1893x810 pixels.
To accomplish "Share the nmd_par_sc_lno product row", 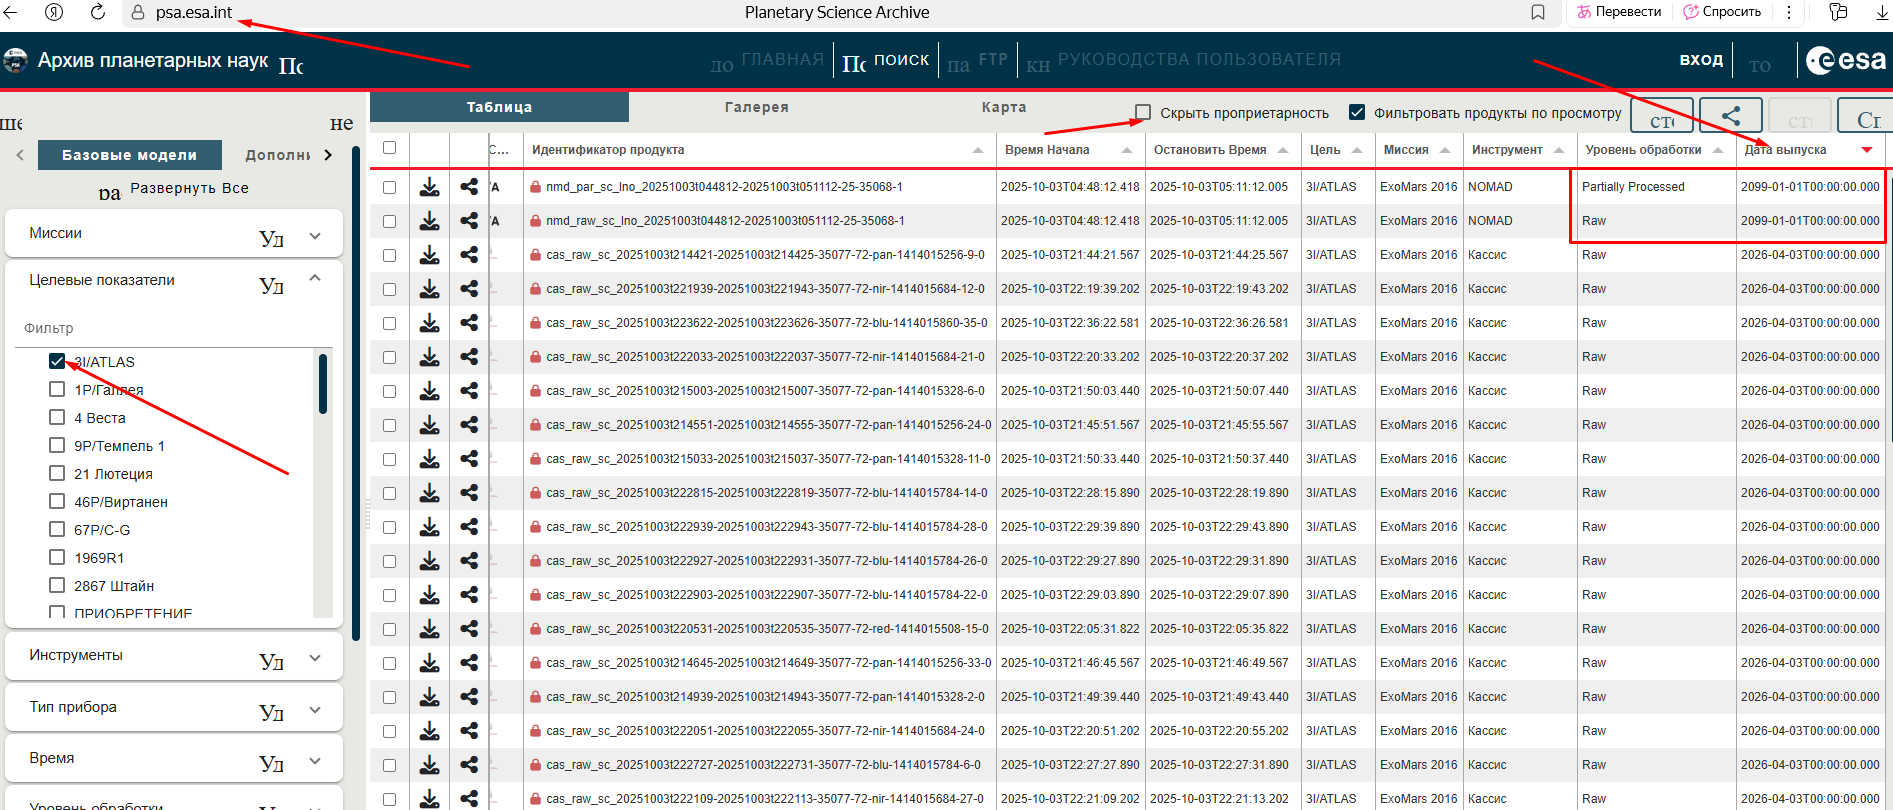I will (469, 187).
